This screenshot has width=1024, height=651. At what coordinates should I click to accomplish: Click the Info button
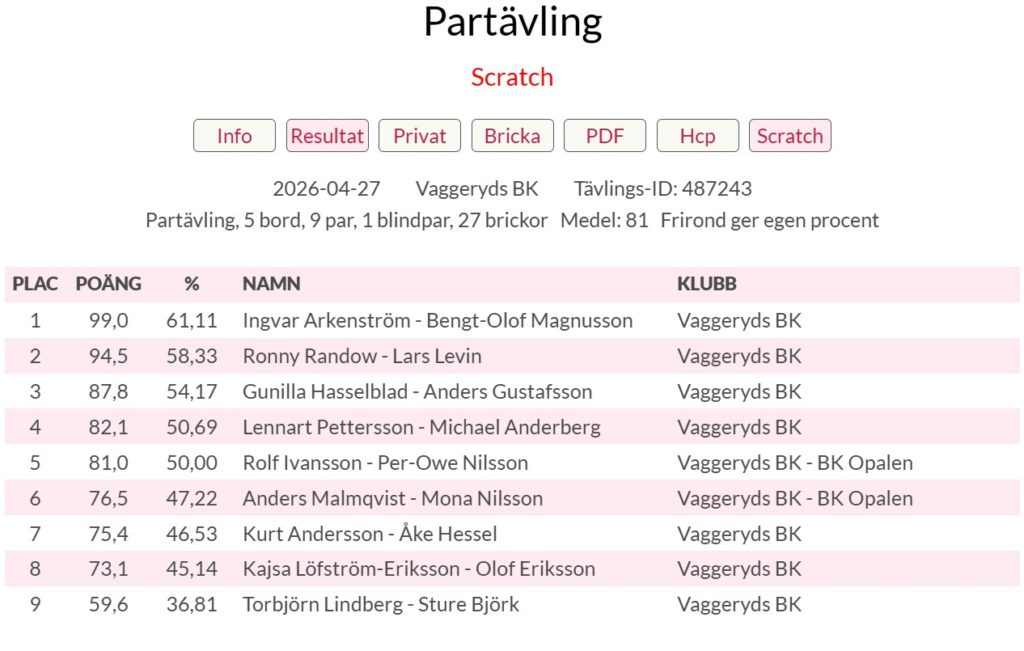[x=234, y=136]
